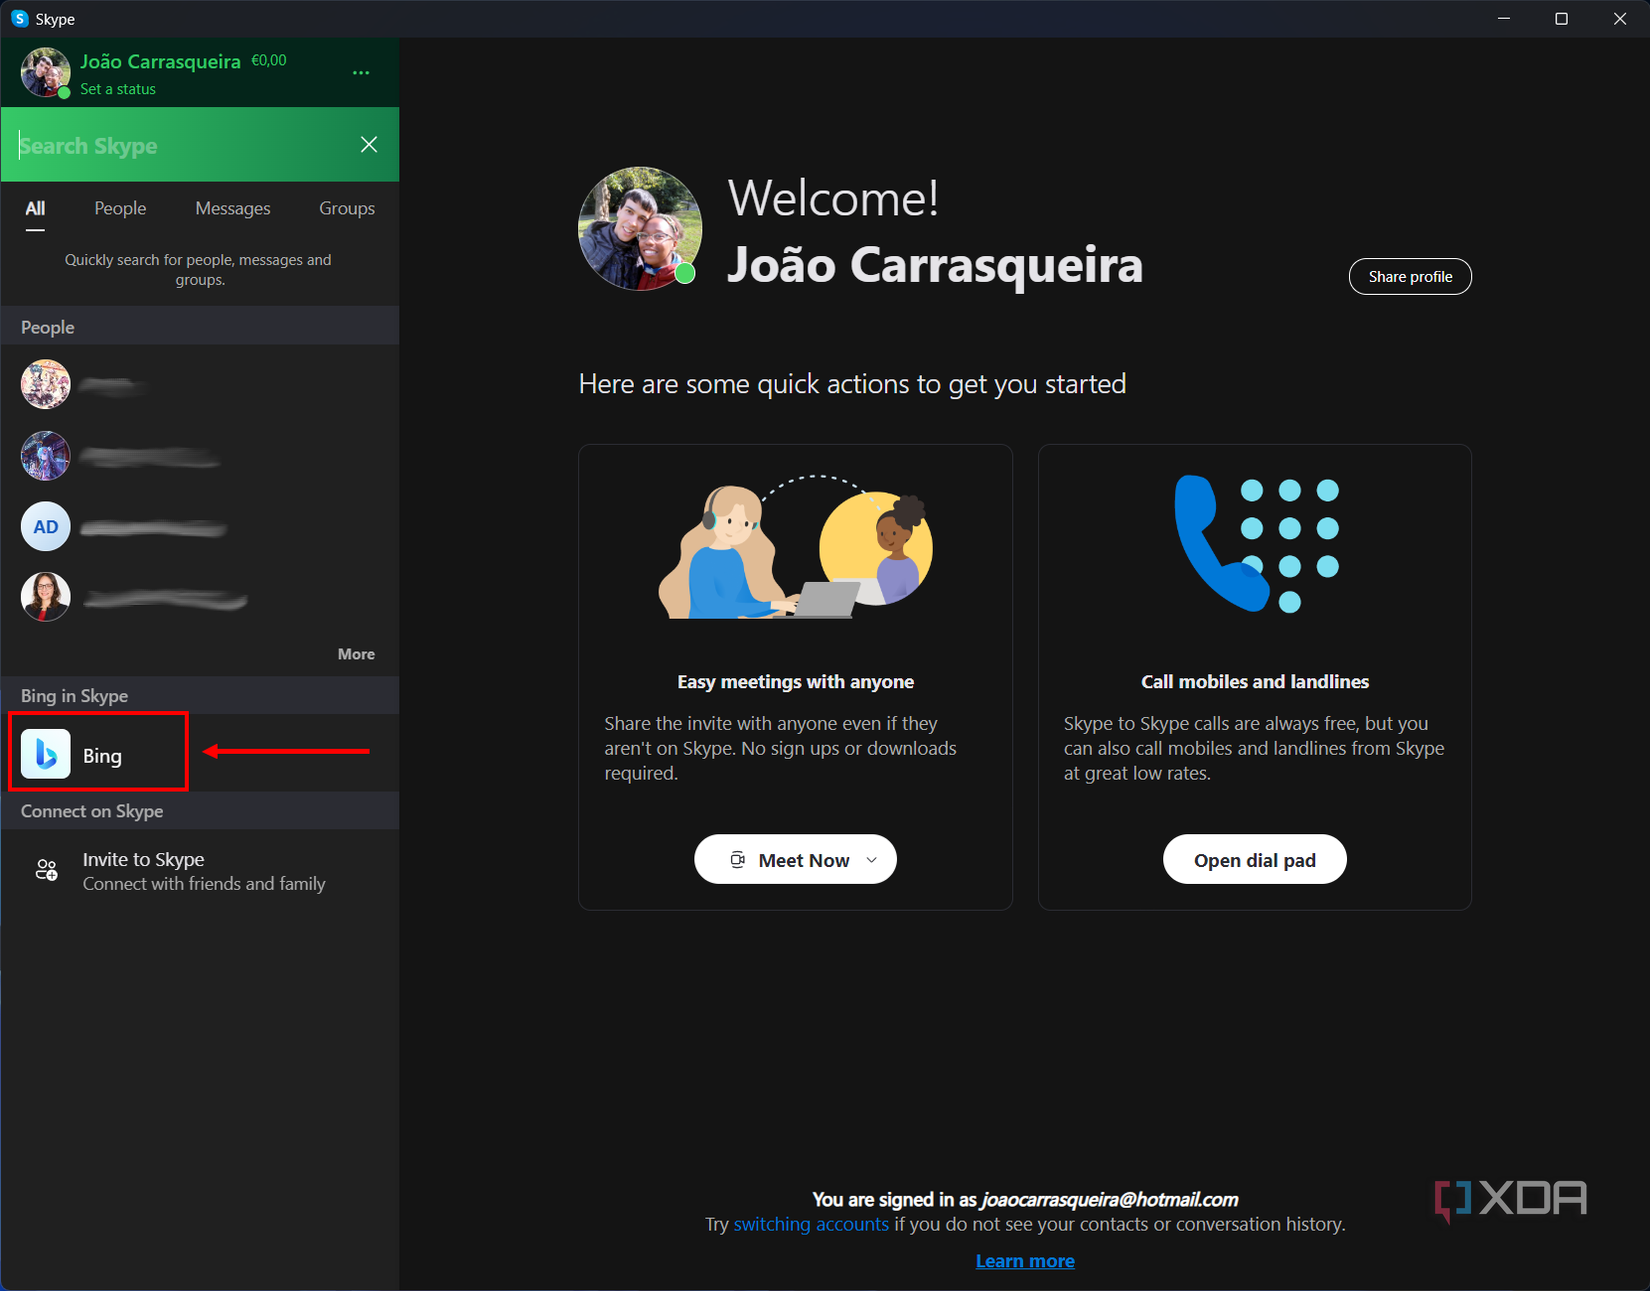
Task: Open the More options ellipsis menu
Action: (361, 73)
